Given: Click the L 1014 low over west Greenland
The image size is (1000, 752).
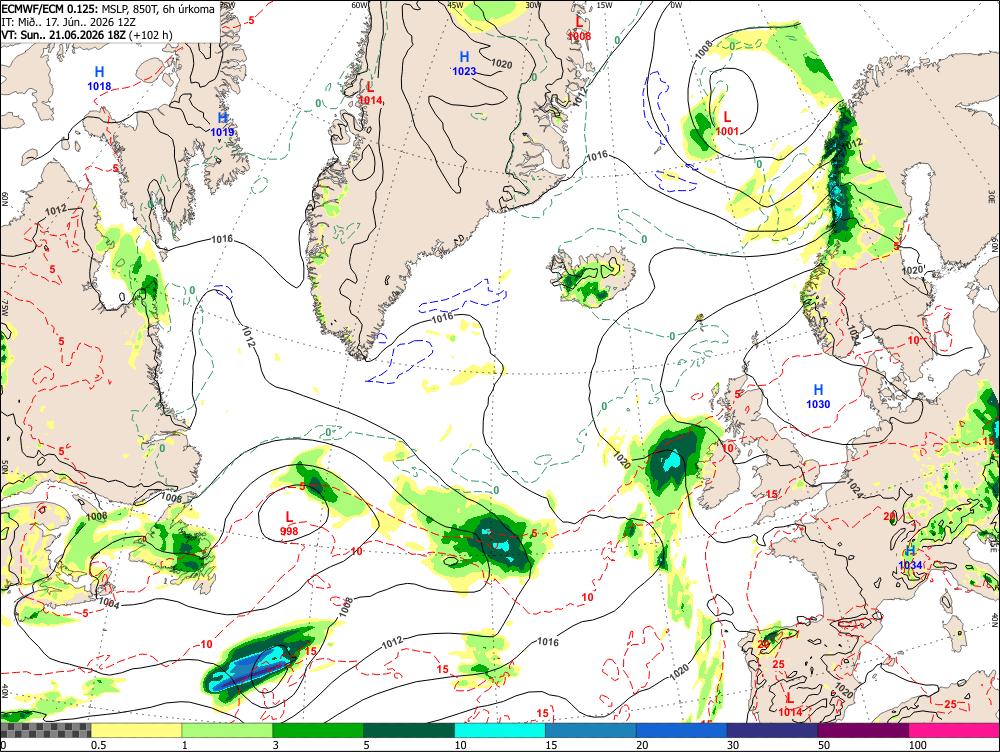Looking at the screenshot, I should pos(371,93).
